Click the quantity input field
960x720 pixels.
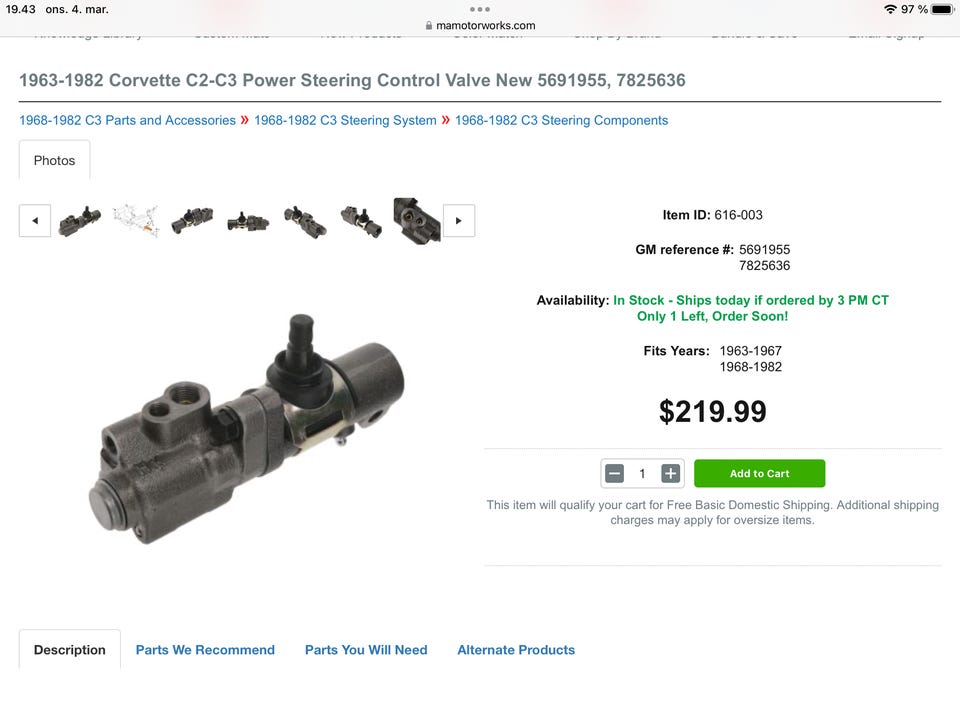(x=642, y=473)
